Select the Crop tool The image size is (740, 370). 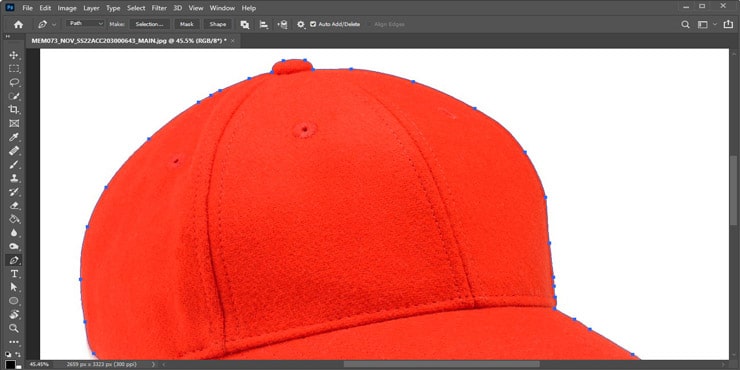point(14,110)
